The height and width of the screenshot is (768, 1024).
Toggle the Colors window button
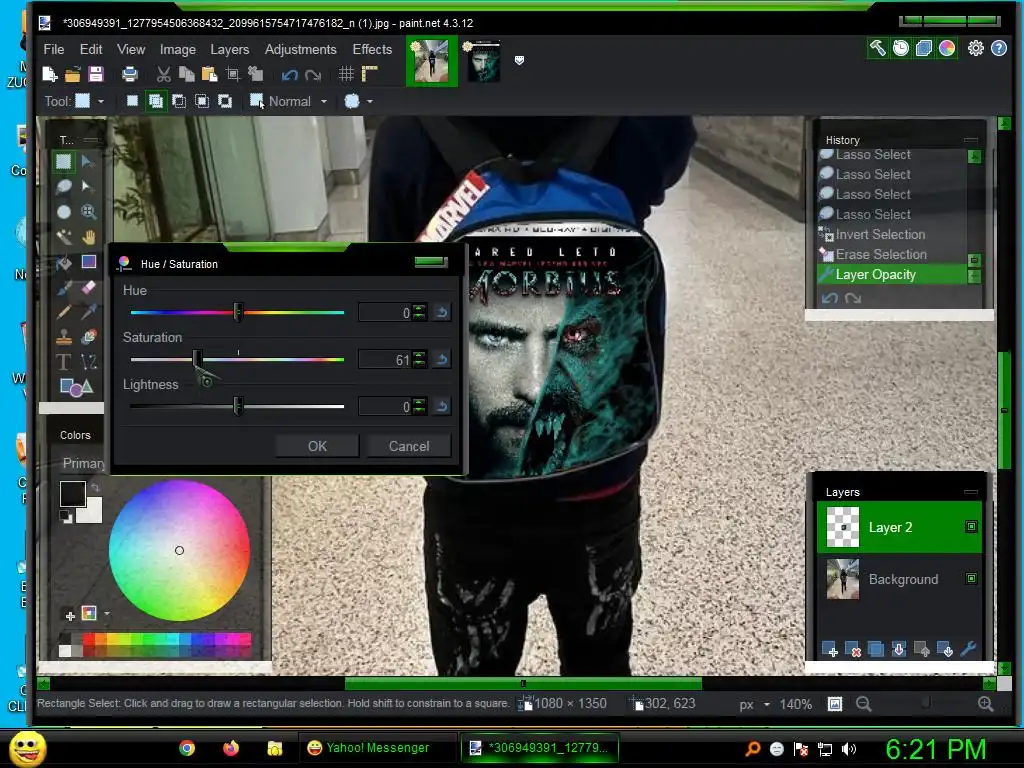[x=947, y=48]
